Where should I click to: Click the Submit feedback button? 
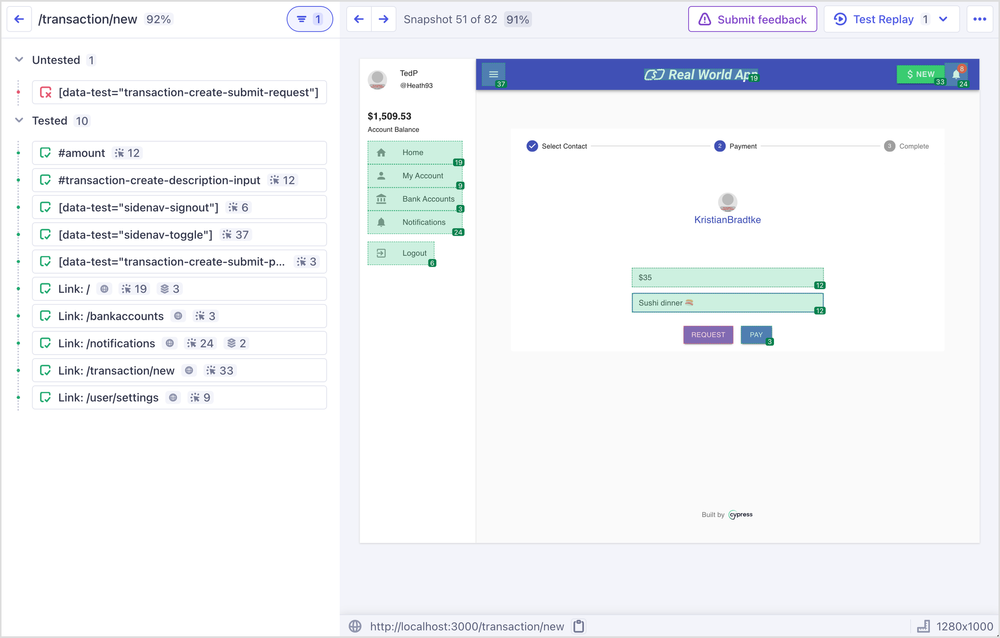pos(752,19)
